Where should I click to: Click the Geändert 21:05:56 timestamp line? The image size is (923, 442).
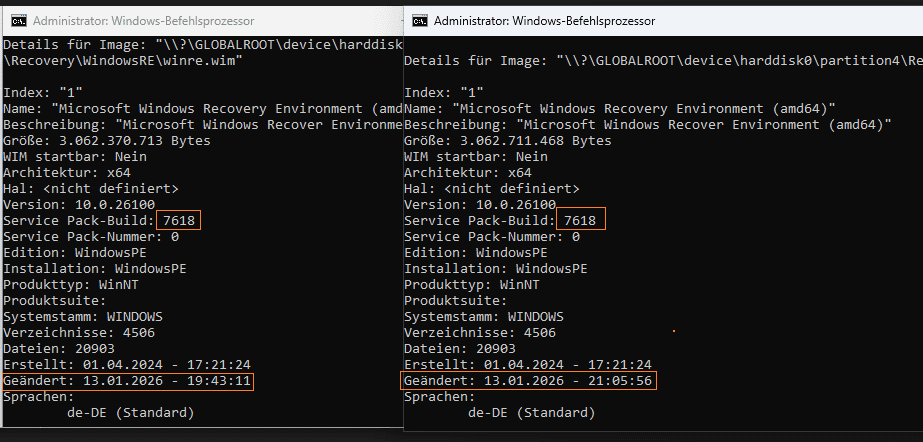[527, 380]
